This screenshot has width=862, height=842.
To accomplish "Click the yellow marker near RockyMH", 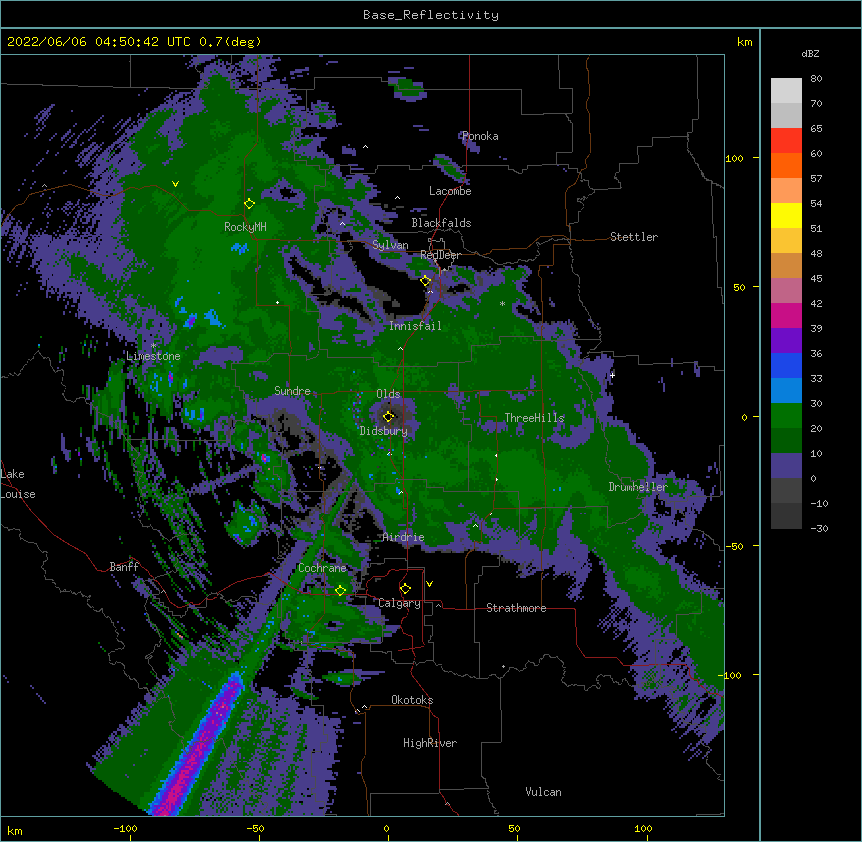I will (249, 204).
